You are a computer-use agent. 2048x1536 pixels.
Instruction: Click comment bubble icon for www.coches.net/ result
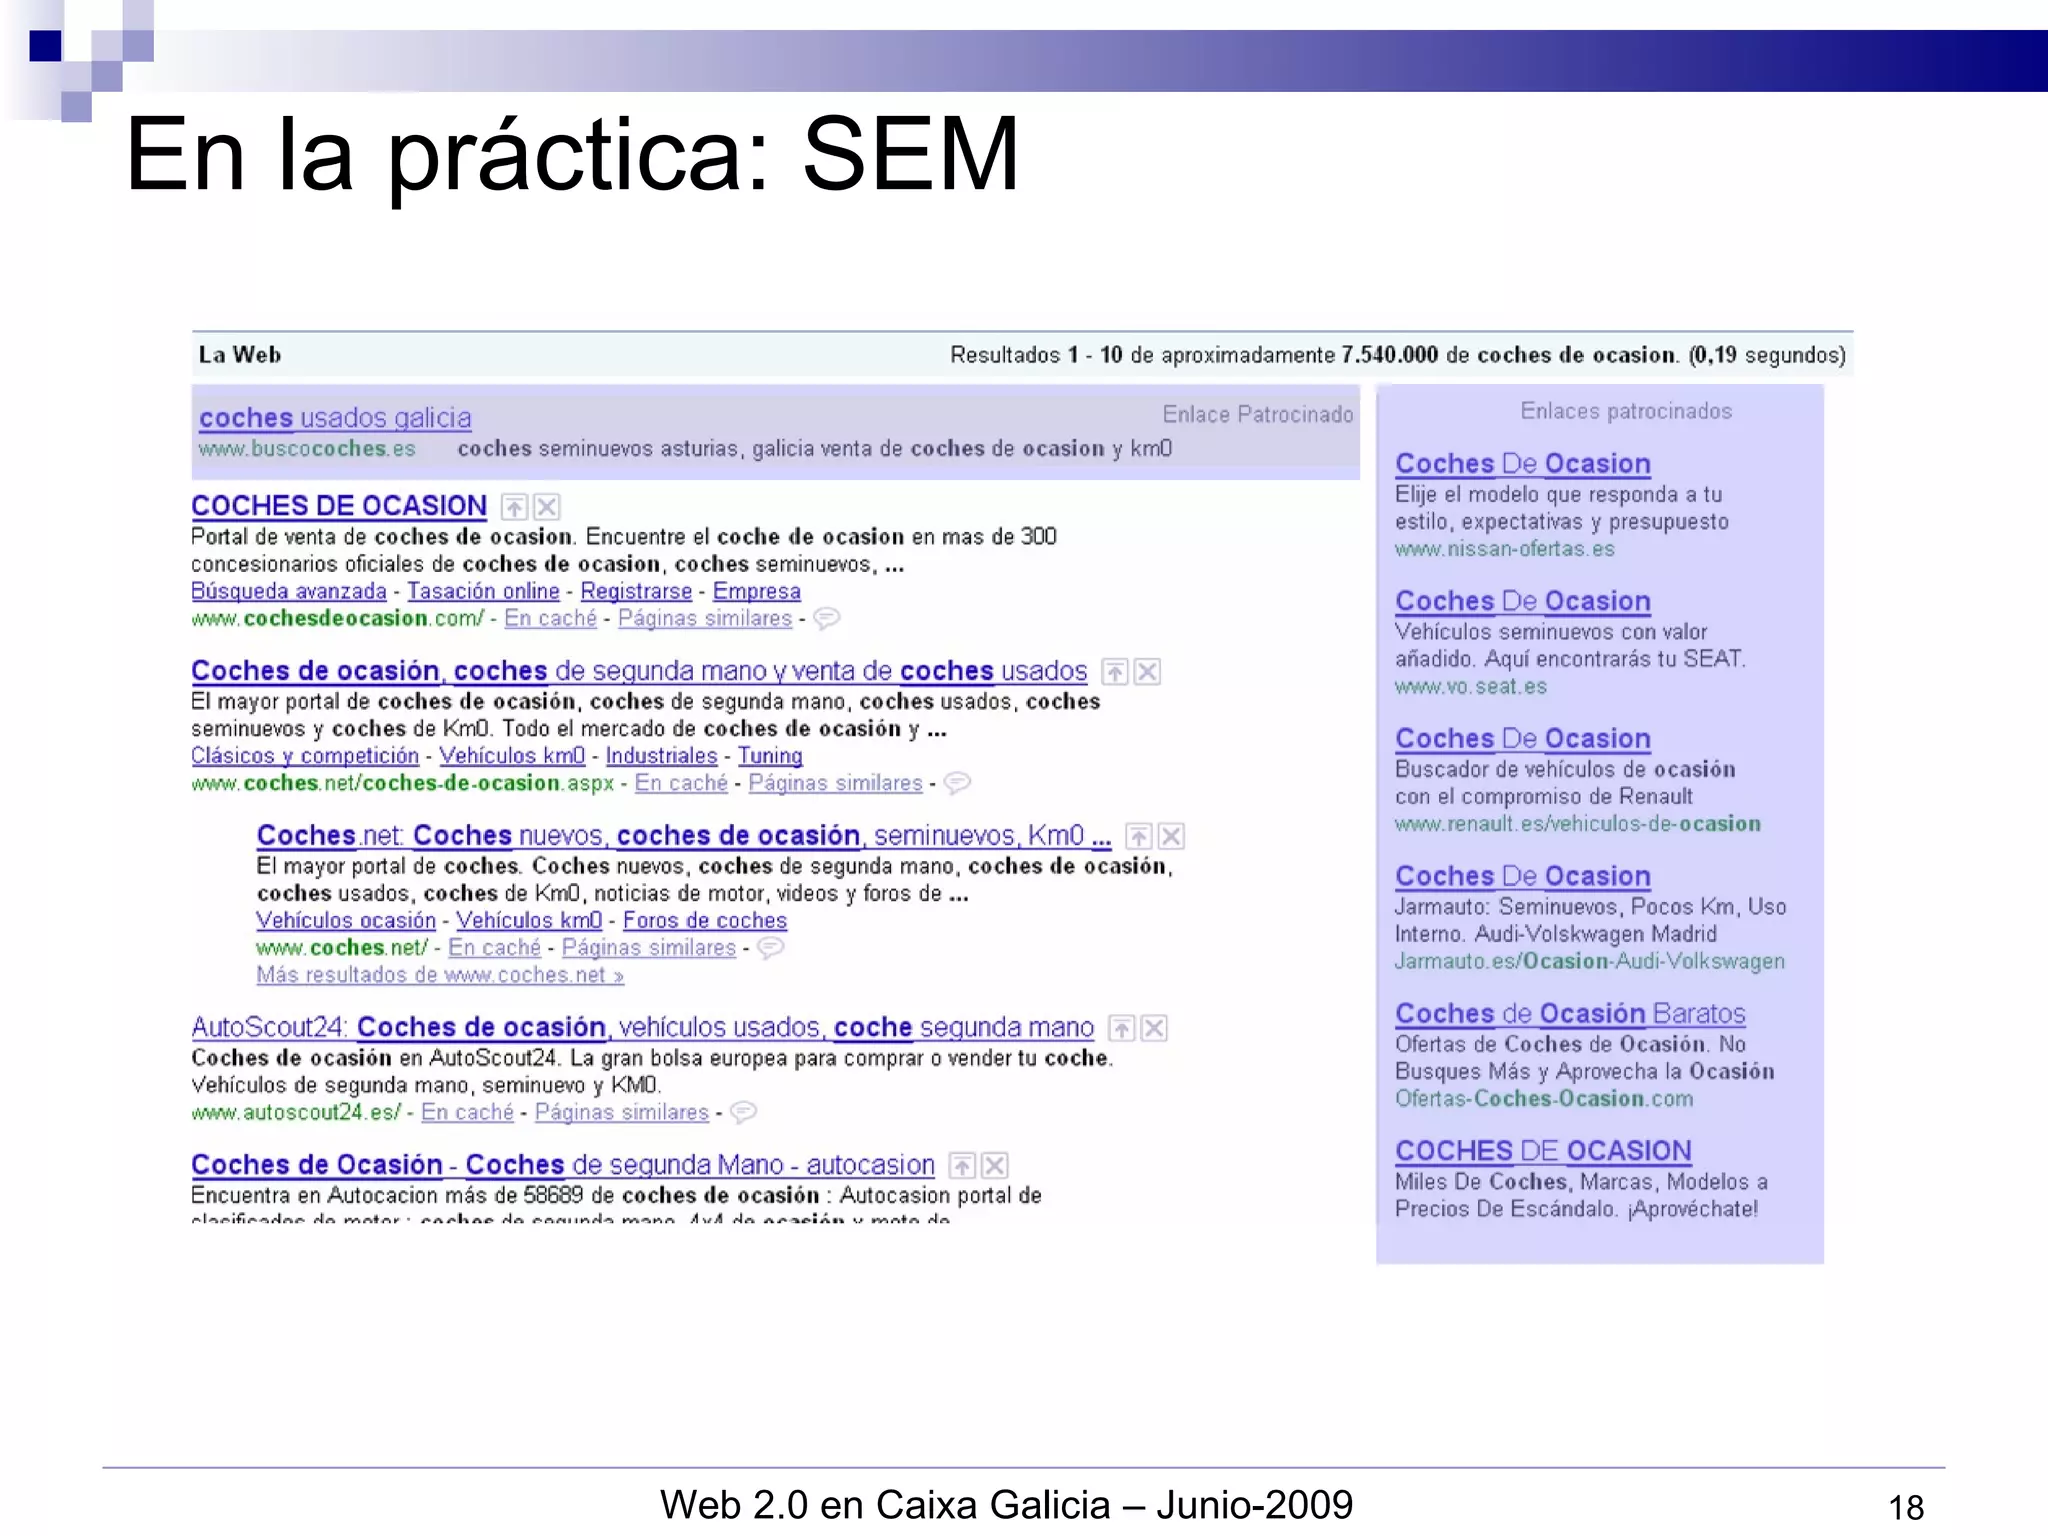[770, 948]
